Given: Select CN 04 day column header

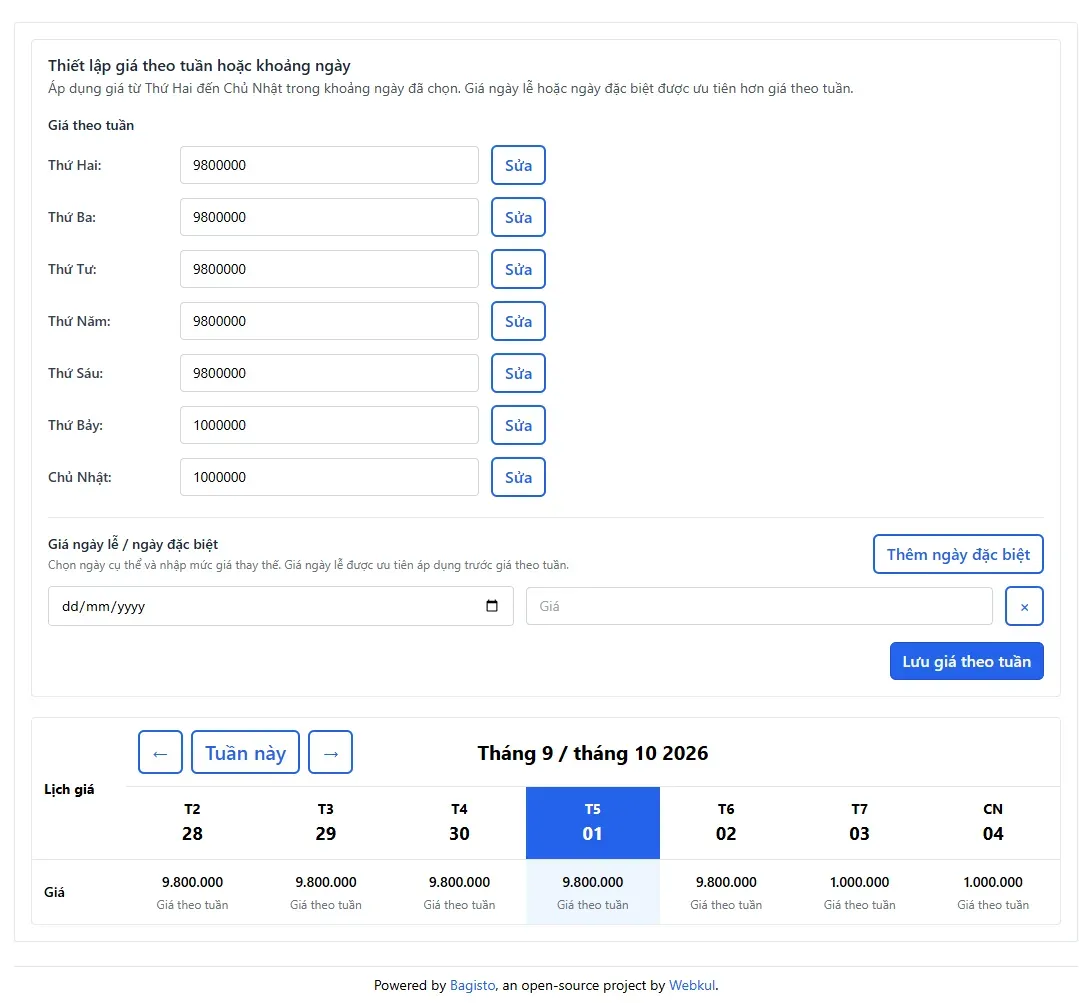Looking at the screenshot, I should tap(993, 823).
